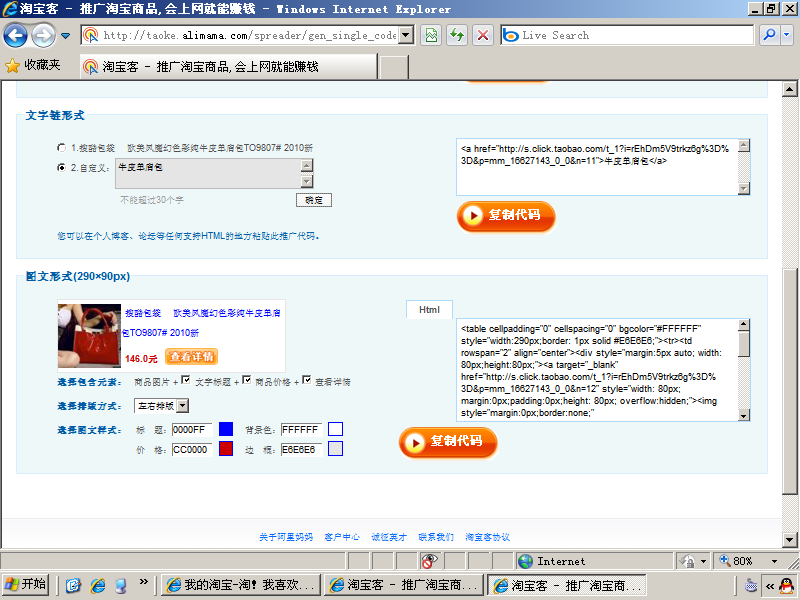Click the Outlook quick launch icon
800x600 pixels.
pyautogui.click(x=73, y=585)
